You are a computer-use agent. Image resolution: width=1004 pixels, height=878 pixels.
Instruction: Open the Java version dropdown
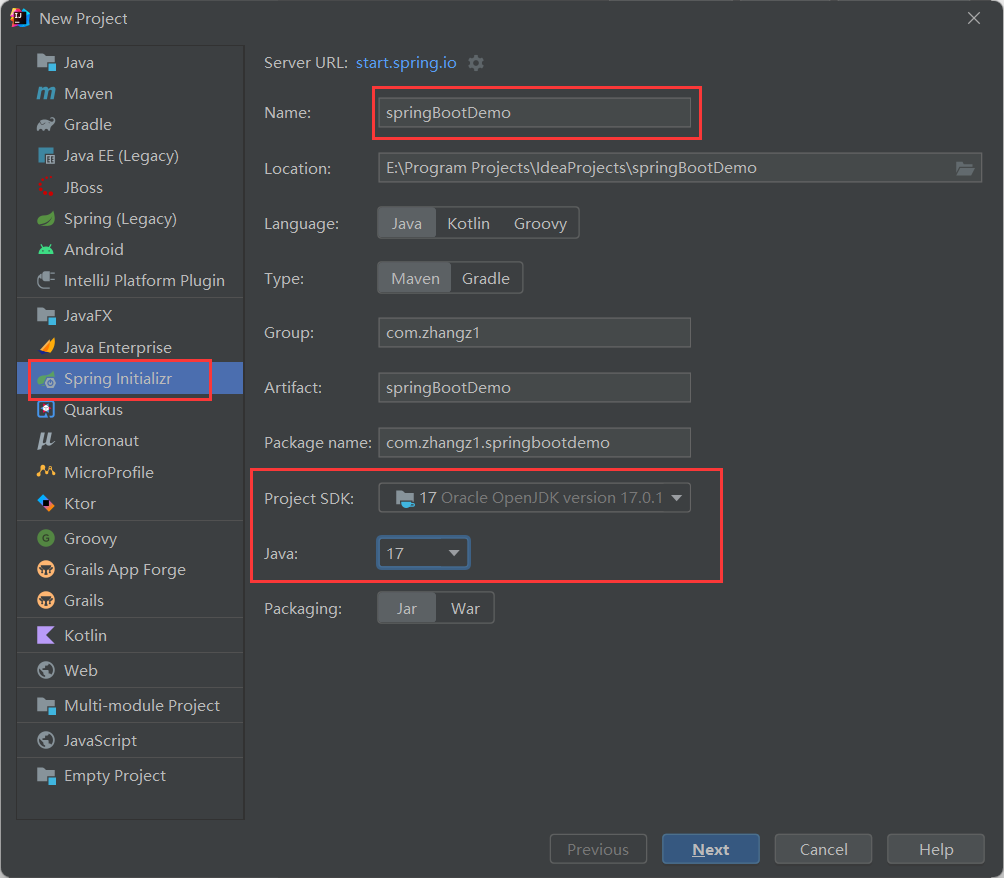422,552
